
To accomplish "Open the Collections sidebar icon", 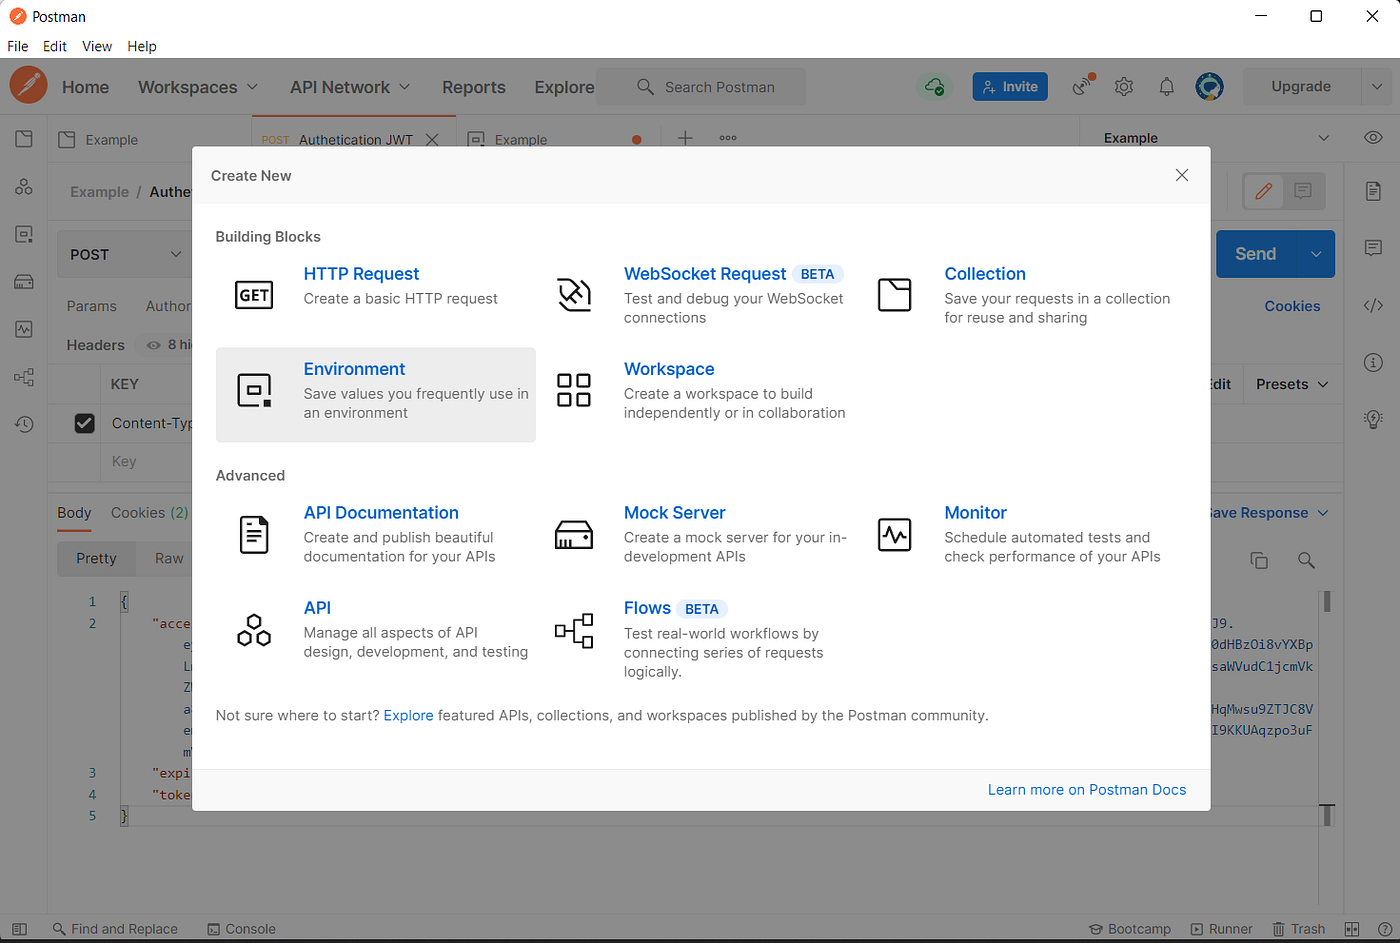I will click(x=24, y=139).
